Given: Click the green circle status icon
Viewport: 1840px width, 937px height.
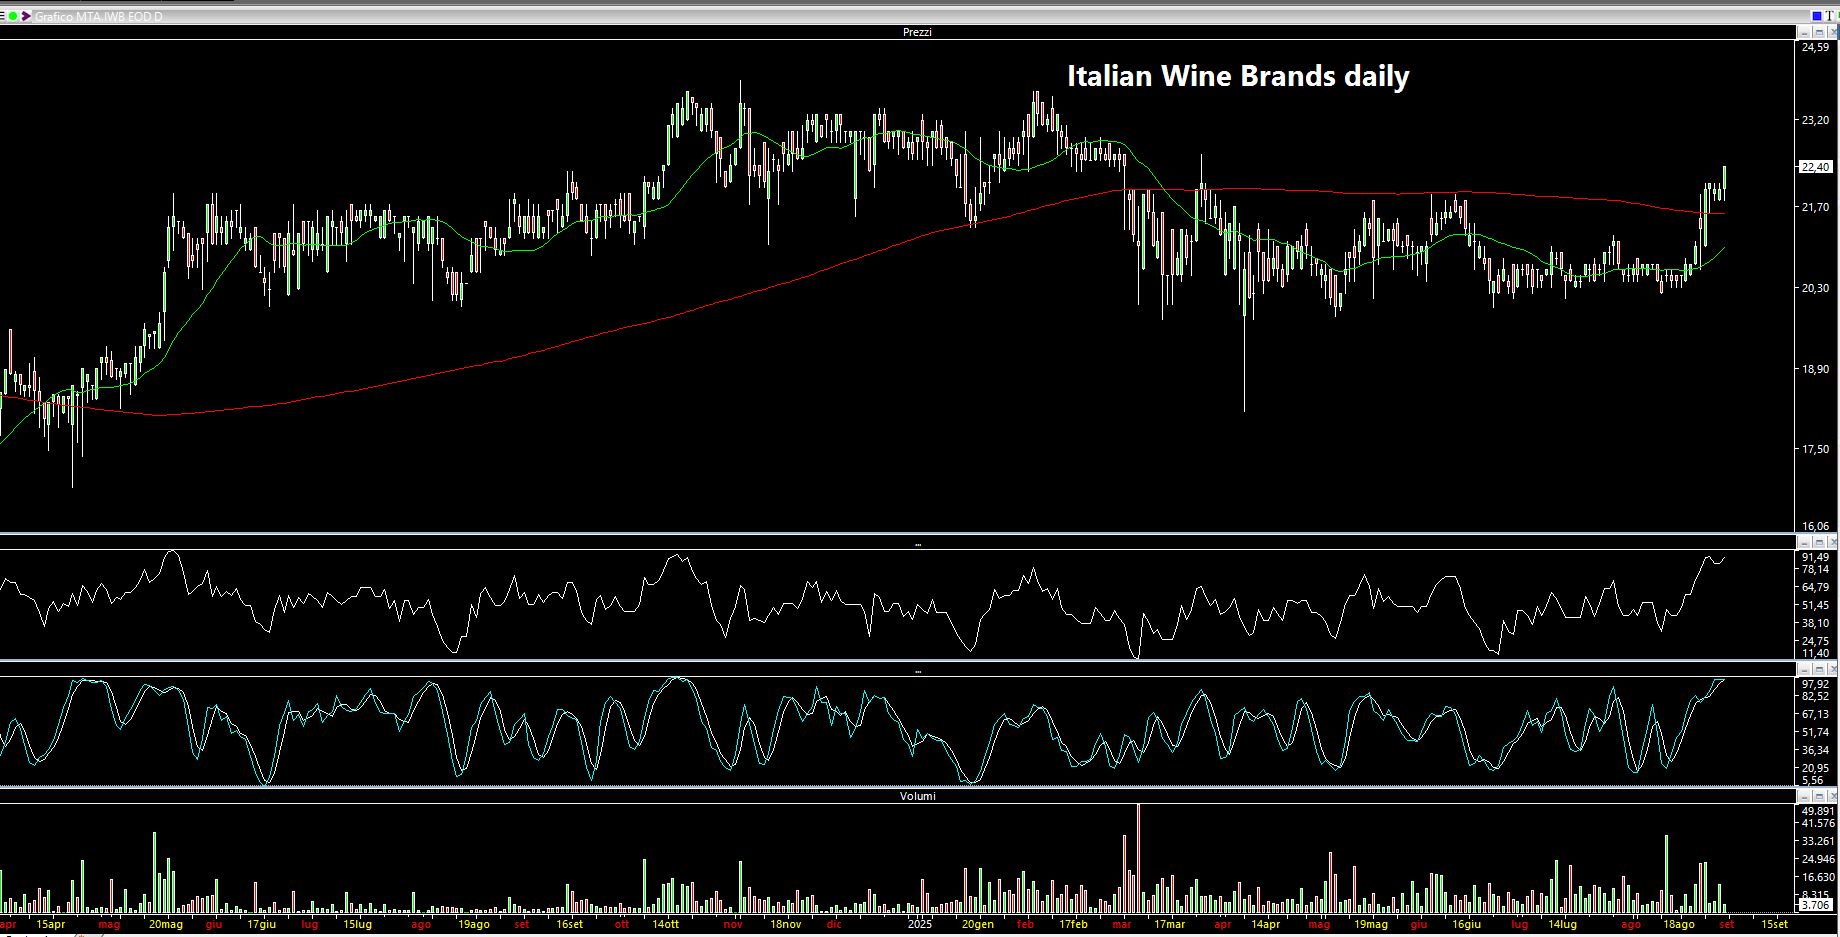Looking at the screenshot, I should click(x=13, y=16).
